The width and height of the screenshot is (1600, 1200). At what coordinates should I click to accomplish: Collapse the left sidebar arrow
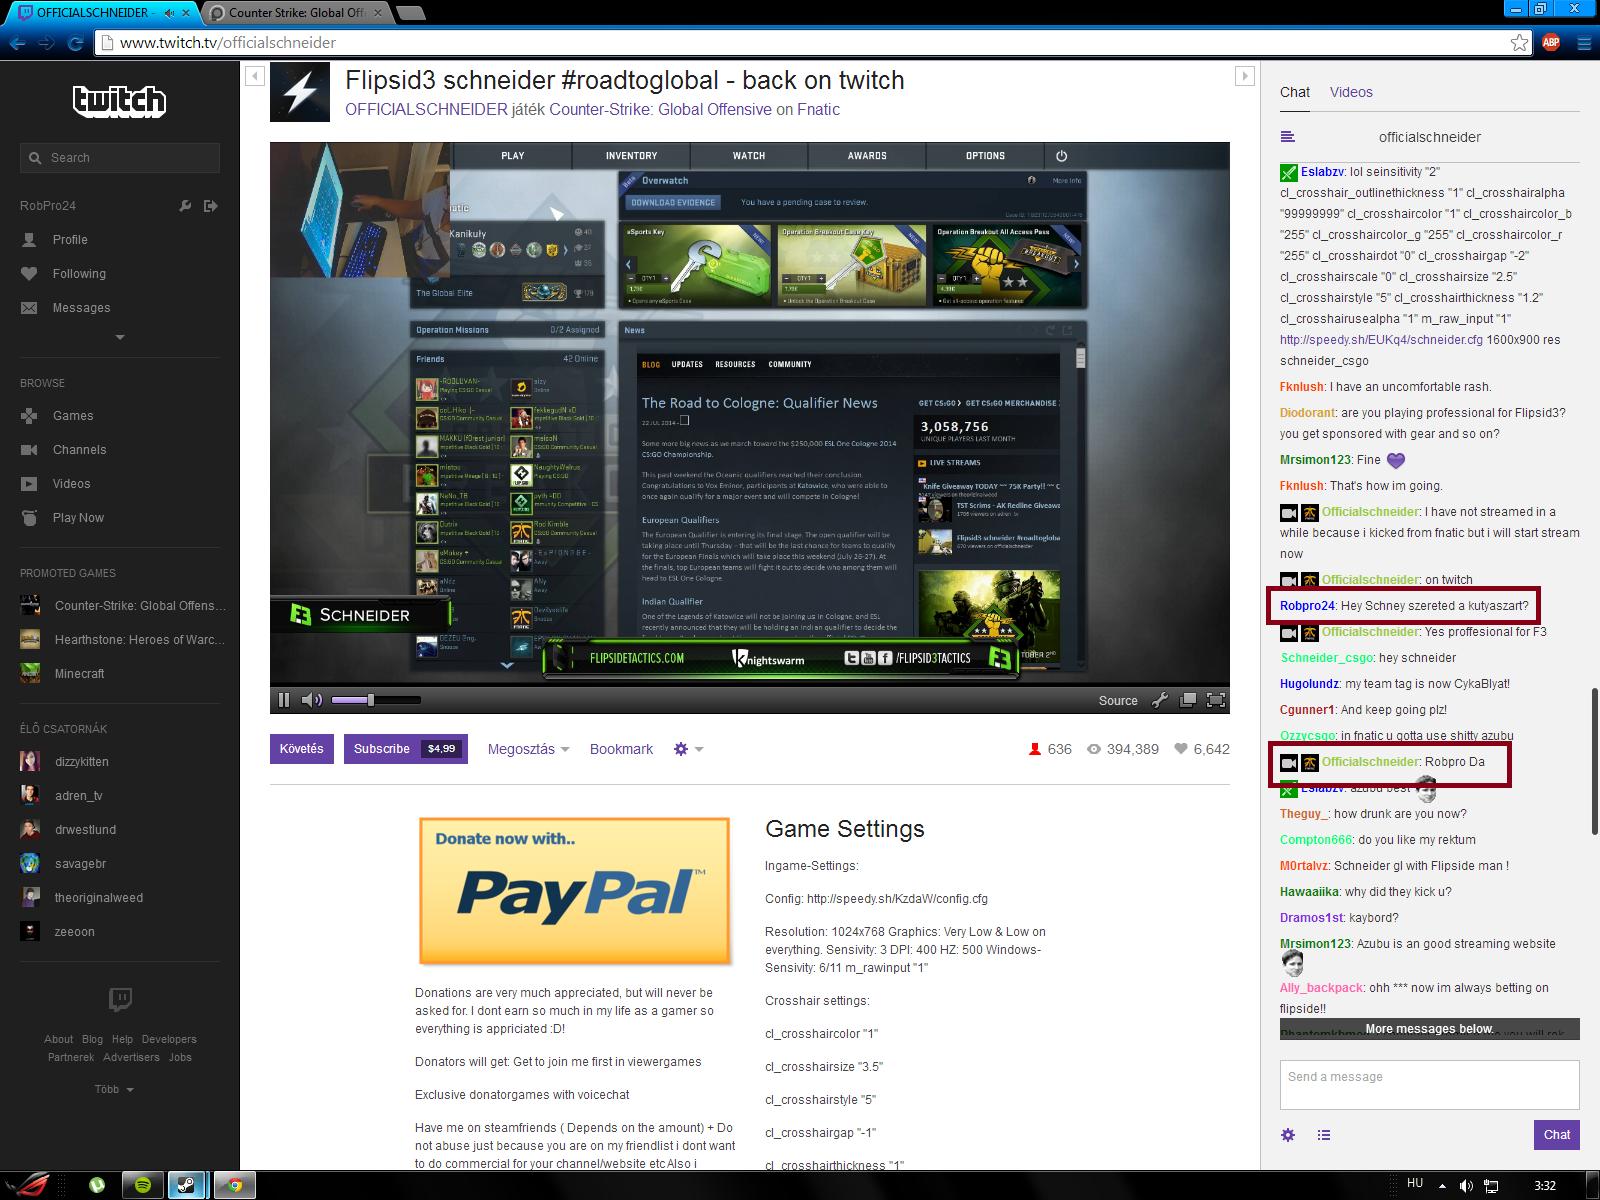pyautogui.click(x=254, y=75)
